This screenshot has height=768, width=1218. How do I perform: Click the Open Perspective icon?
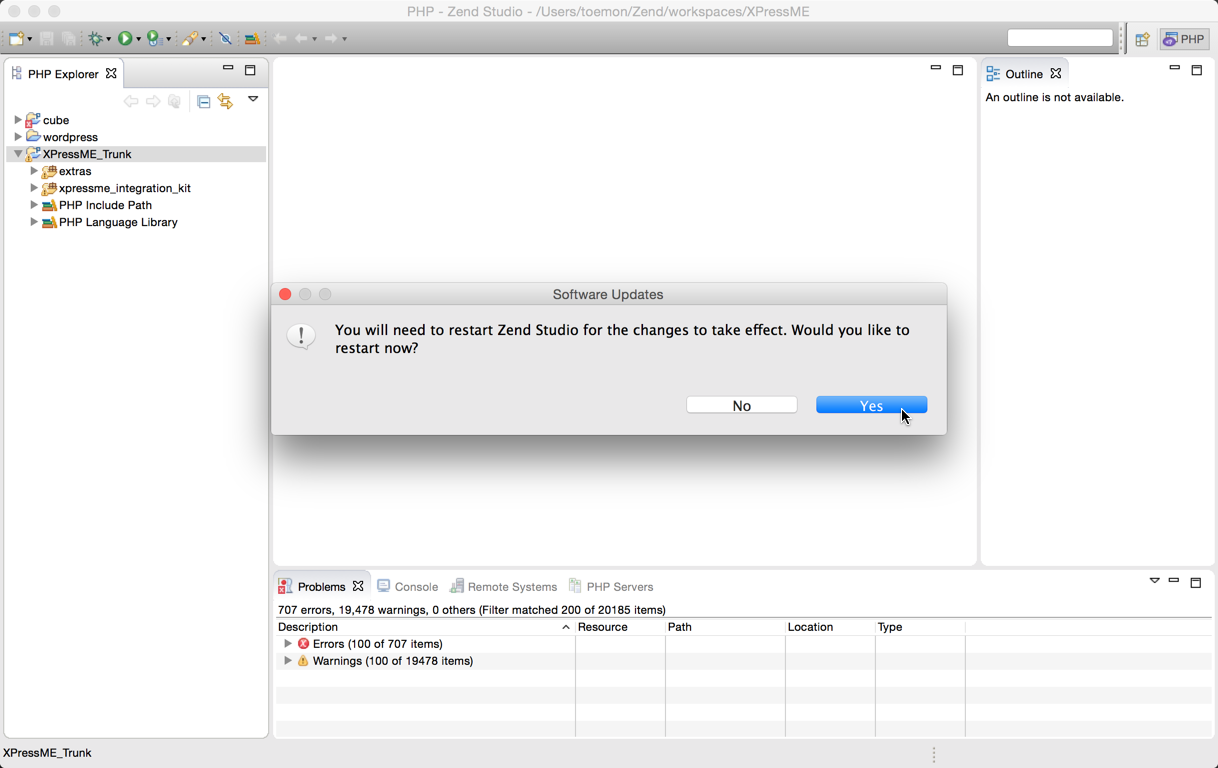coord(1142,39)
